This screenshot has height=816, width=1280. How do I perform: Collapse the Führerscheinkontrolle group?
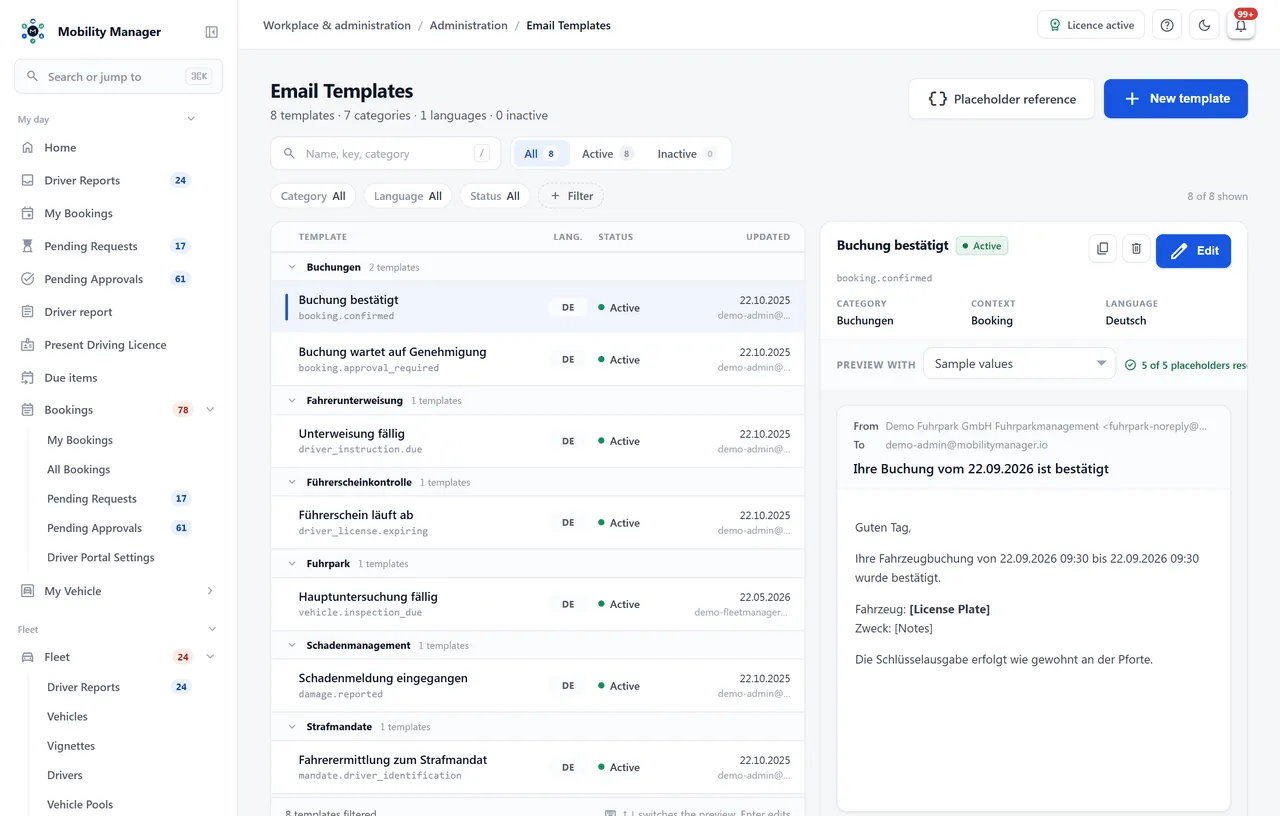click(292, 482)
